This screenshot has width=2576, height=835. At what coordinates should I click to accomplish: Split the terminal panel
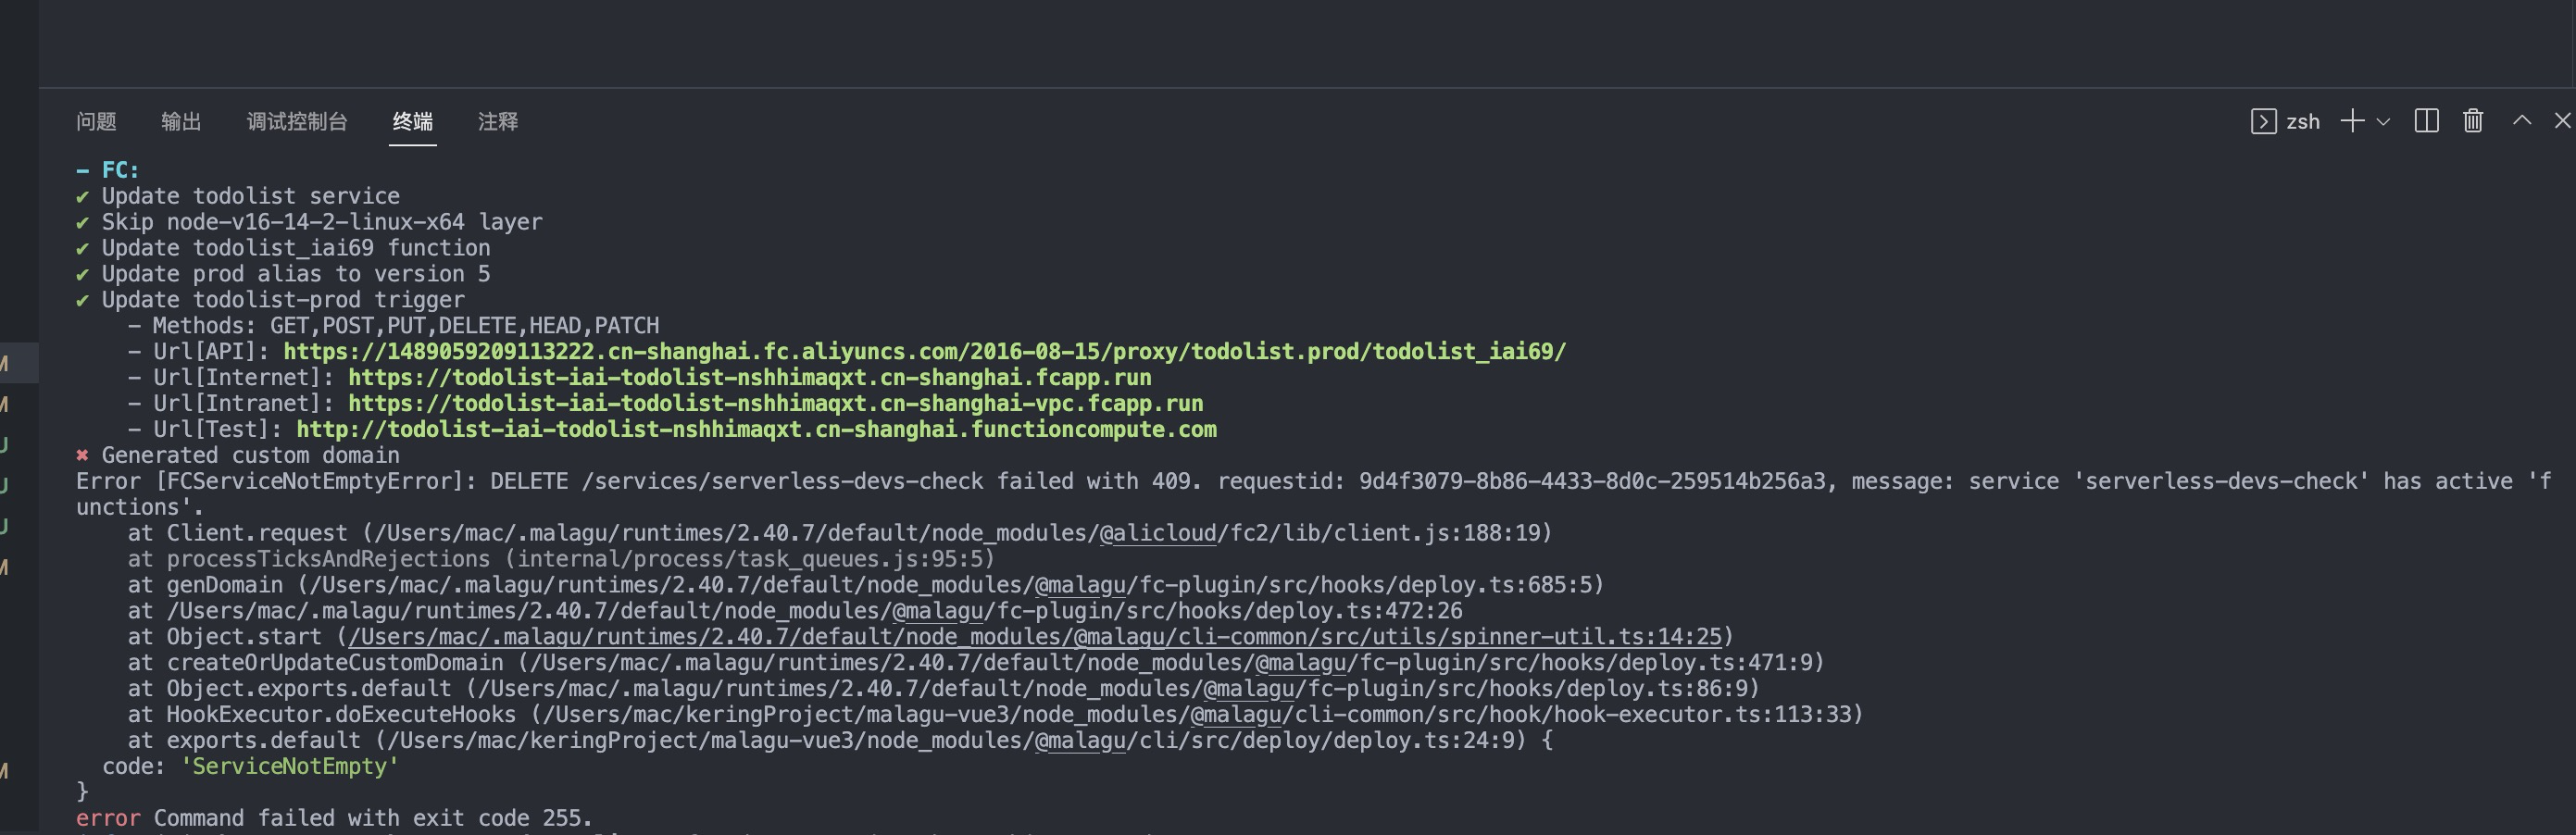click(x=2426, y=122)
